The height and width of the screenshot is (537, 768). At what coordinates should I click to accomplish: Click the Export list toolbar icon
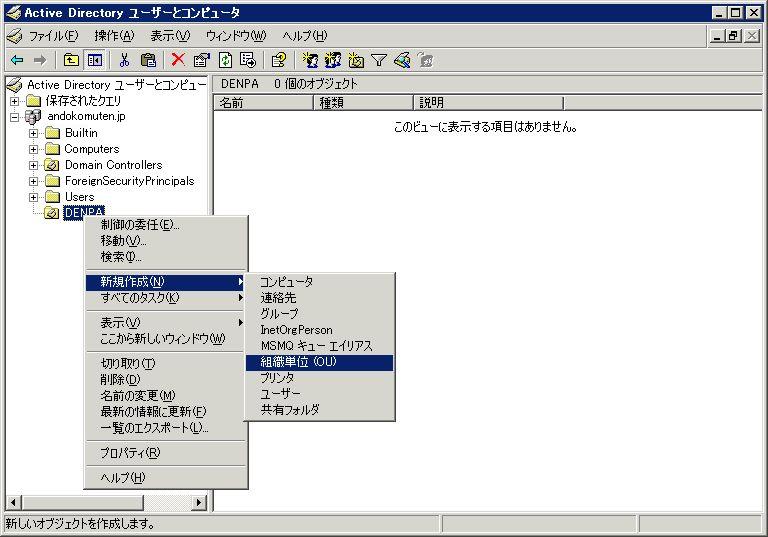(248, 60)
